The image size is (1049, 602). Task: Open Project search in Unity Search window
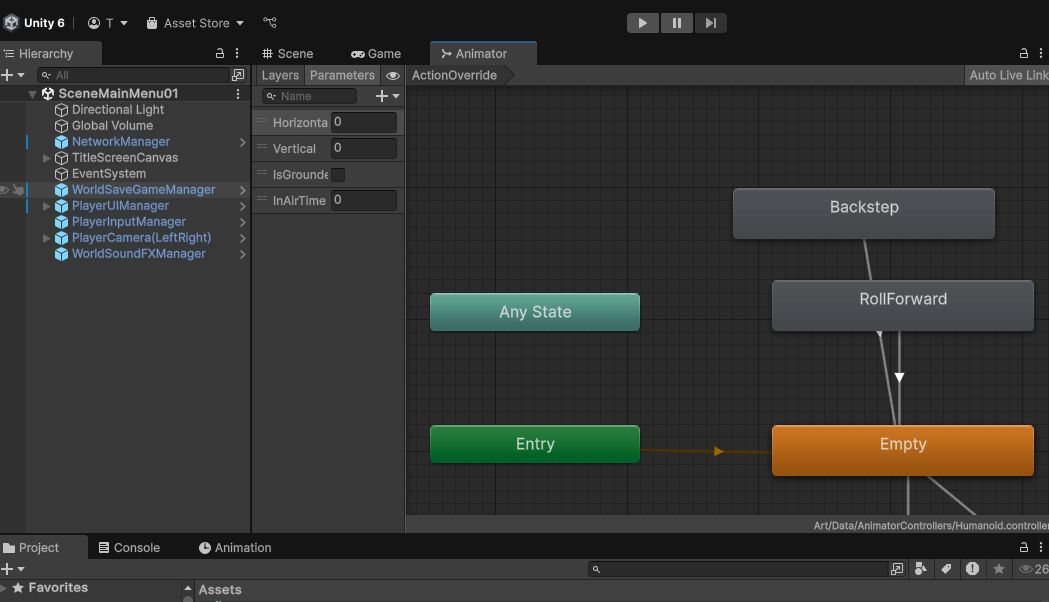click(897, 569)
